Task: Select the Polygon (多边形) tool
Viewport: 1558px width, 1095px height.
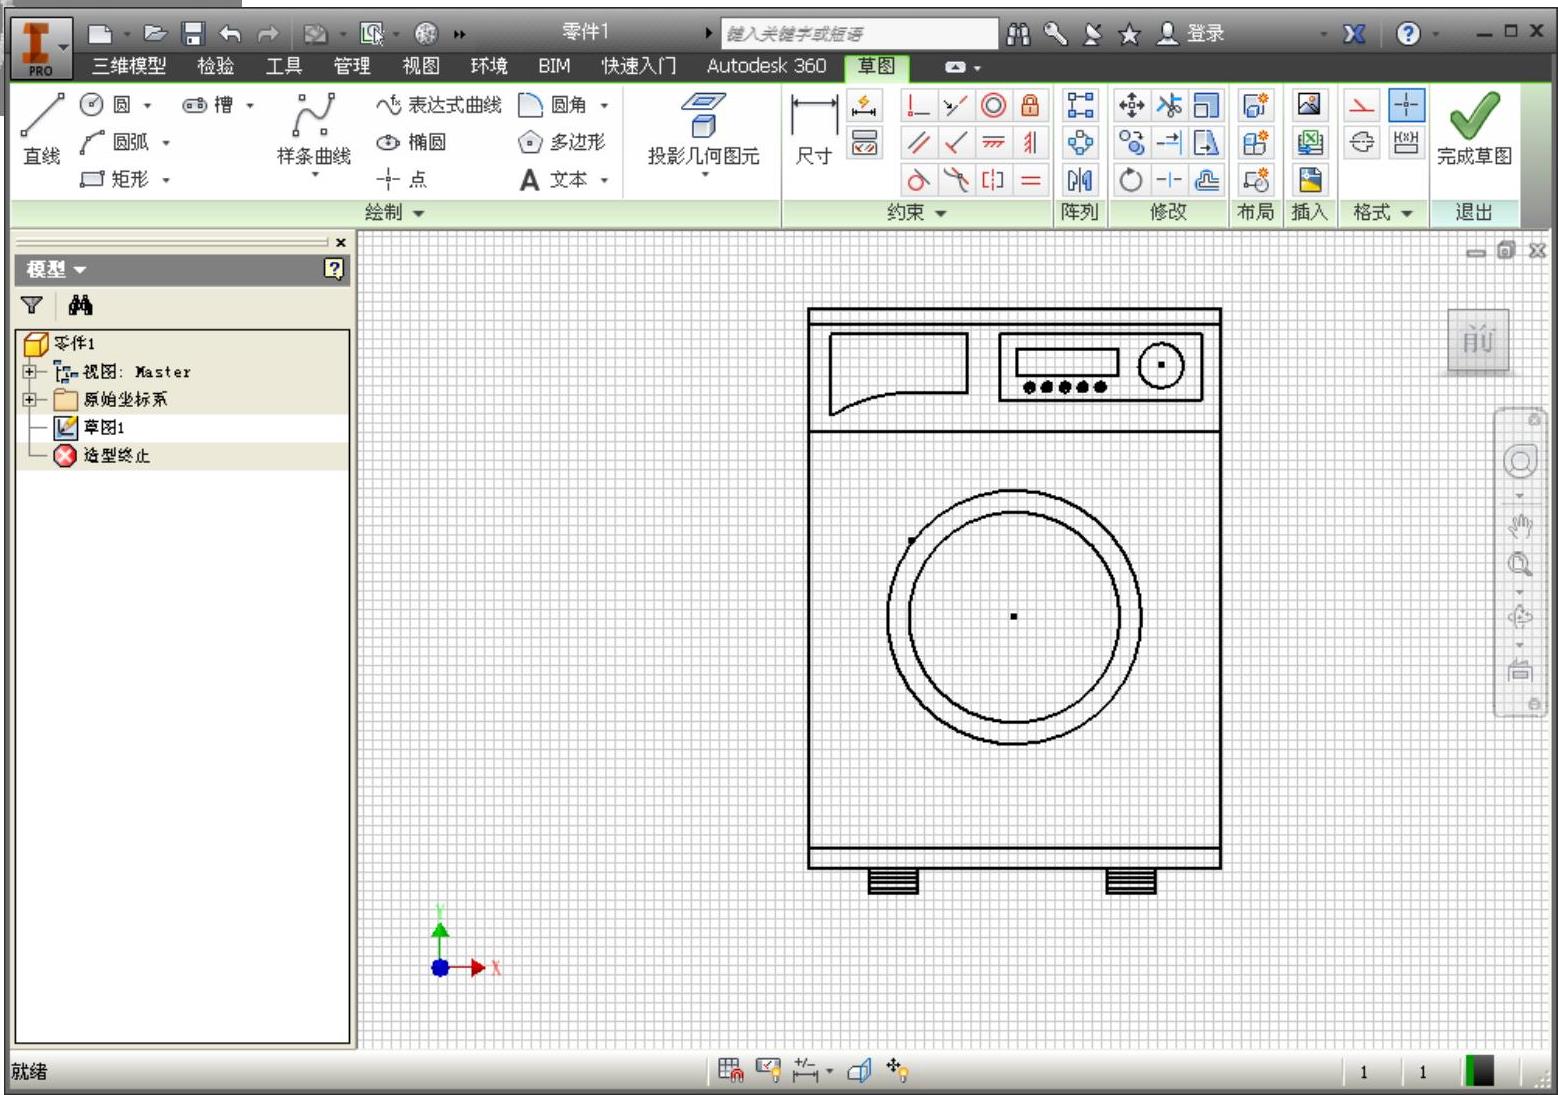Action: coord(562,142)
